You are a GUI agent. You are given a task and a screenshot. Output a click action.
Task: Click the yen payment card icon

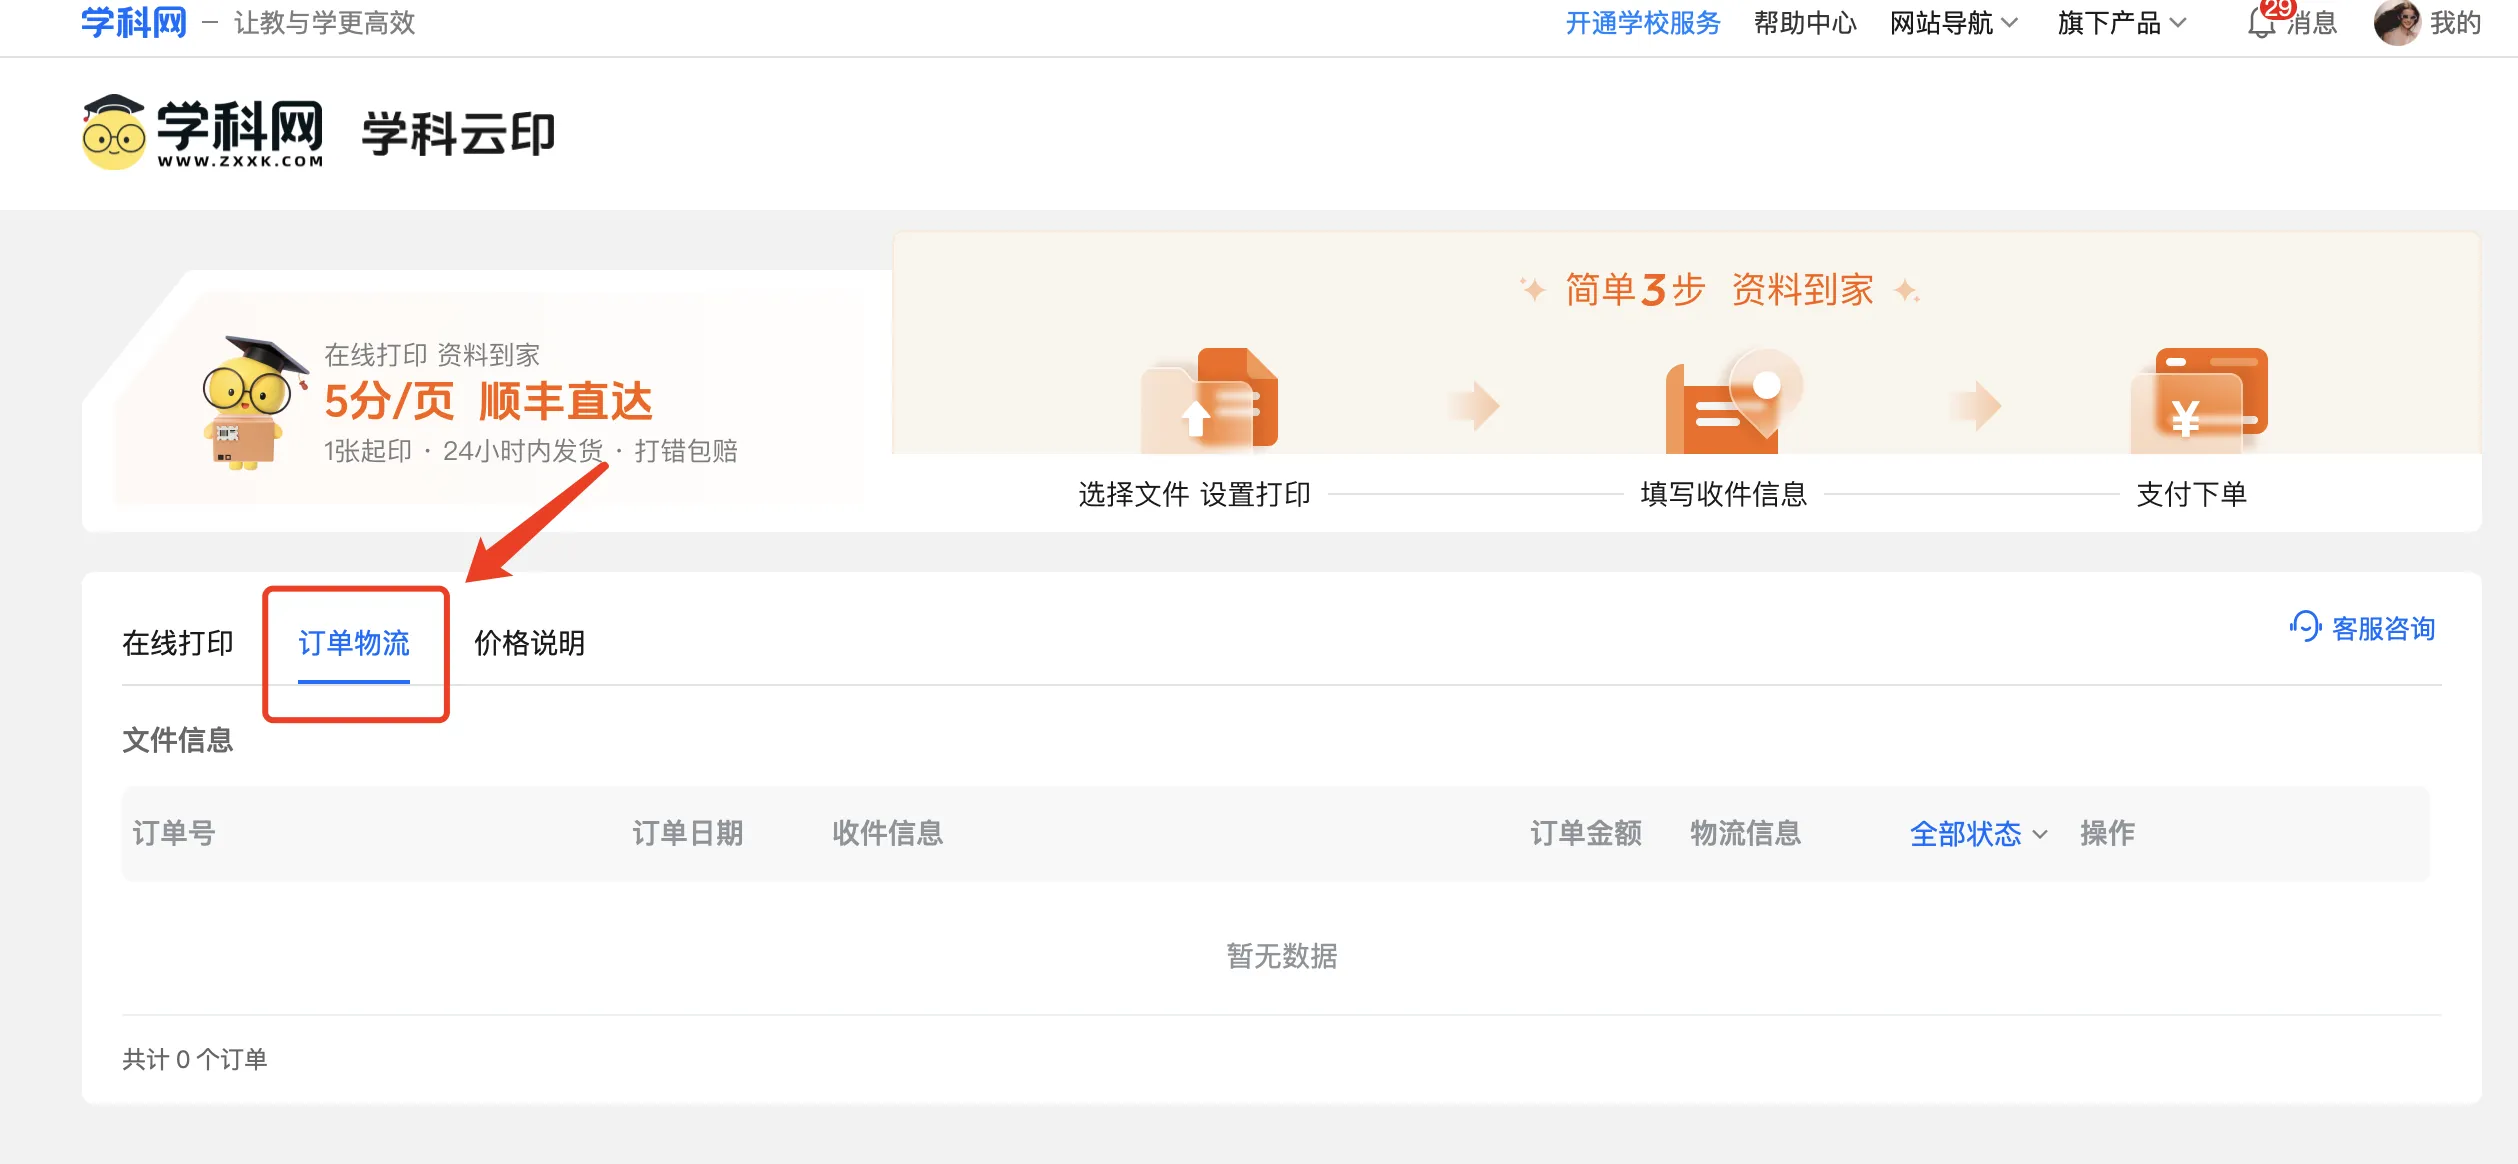coord(2199,400)
